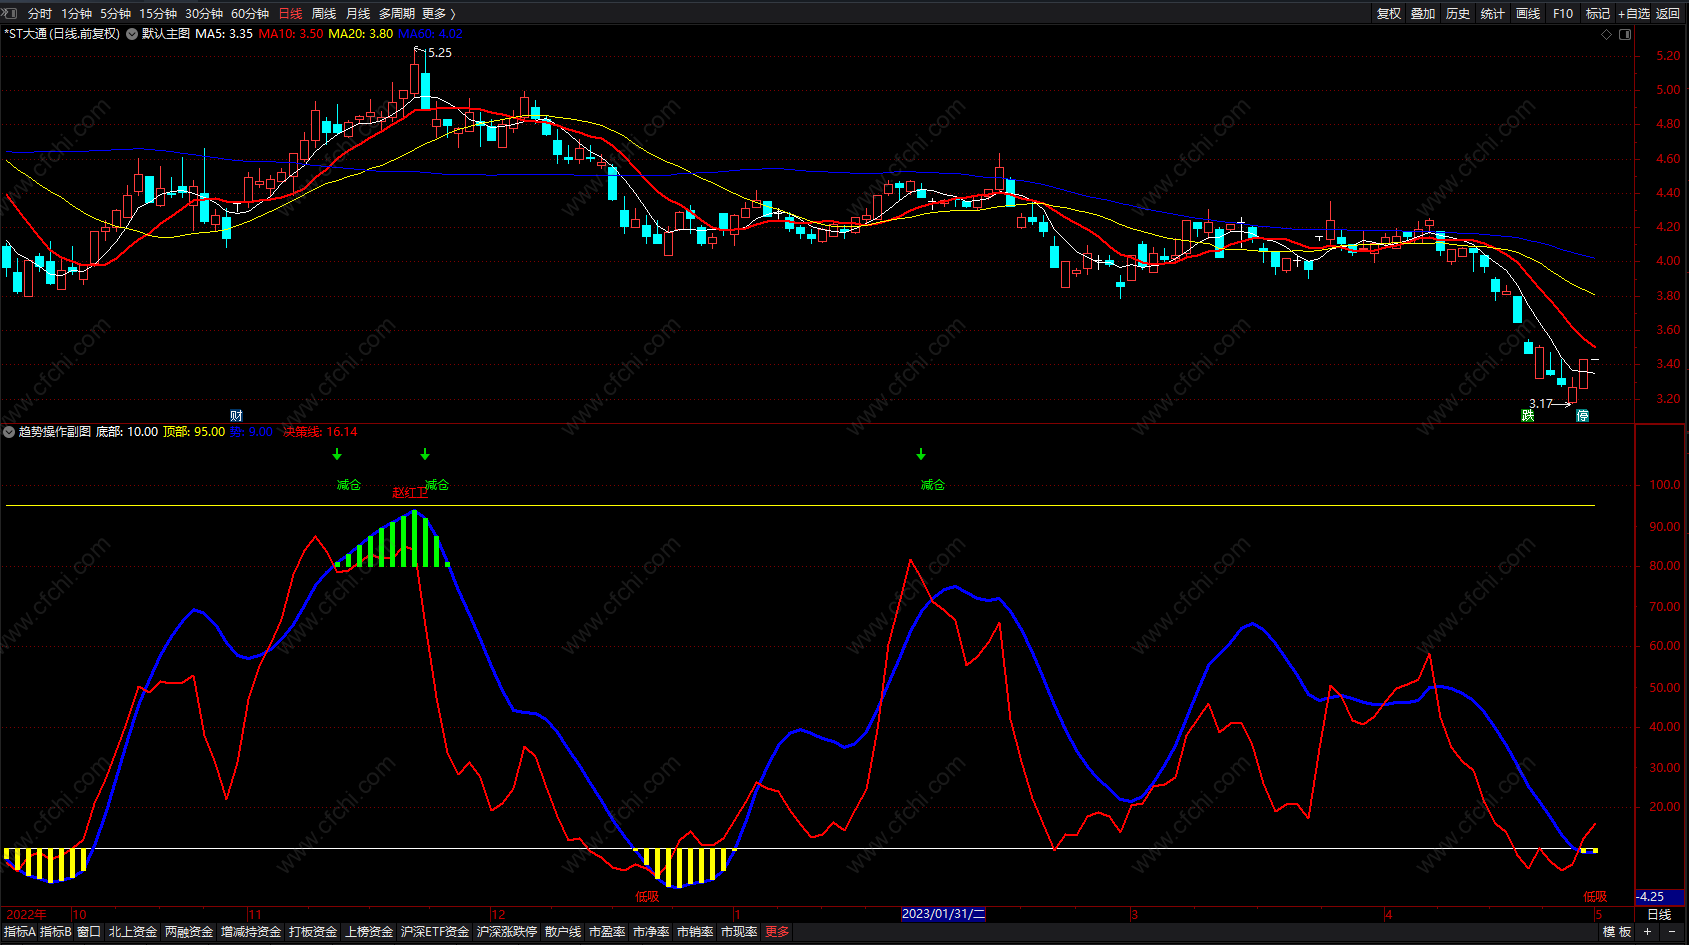Toggle the side panel layout icon

(x=1625, y=34)
